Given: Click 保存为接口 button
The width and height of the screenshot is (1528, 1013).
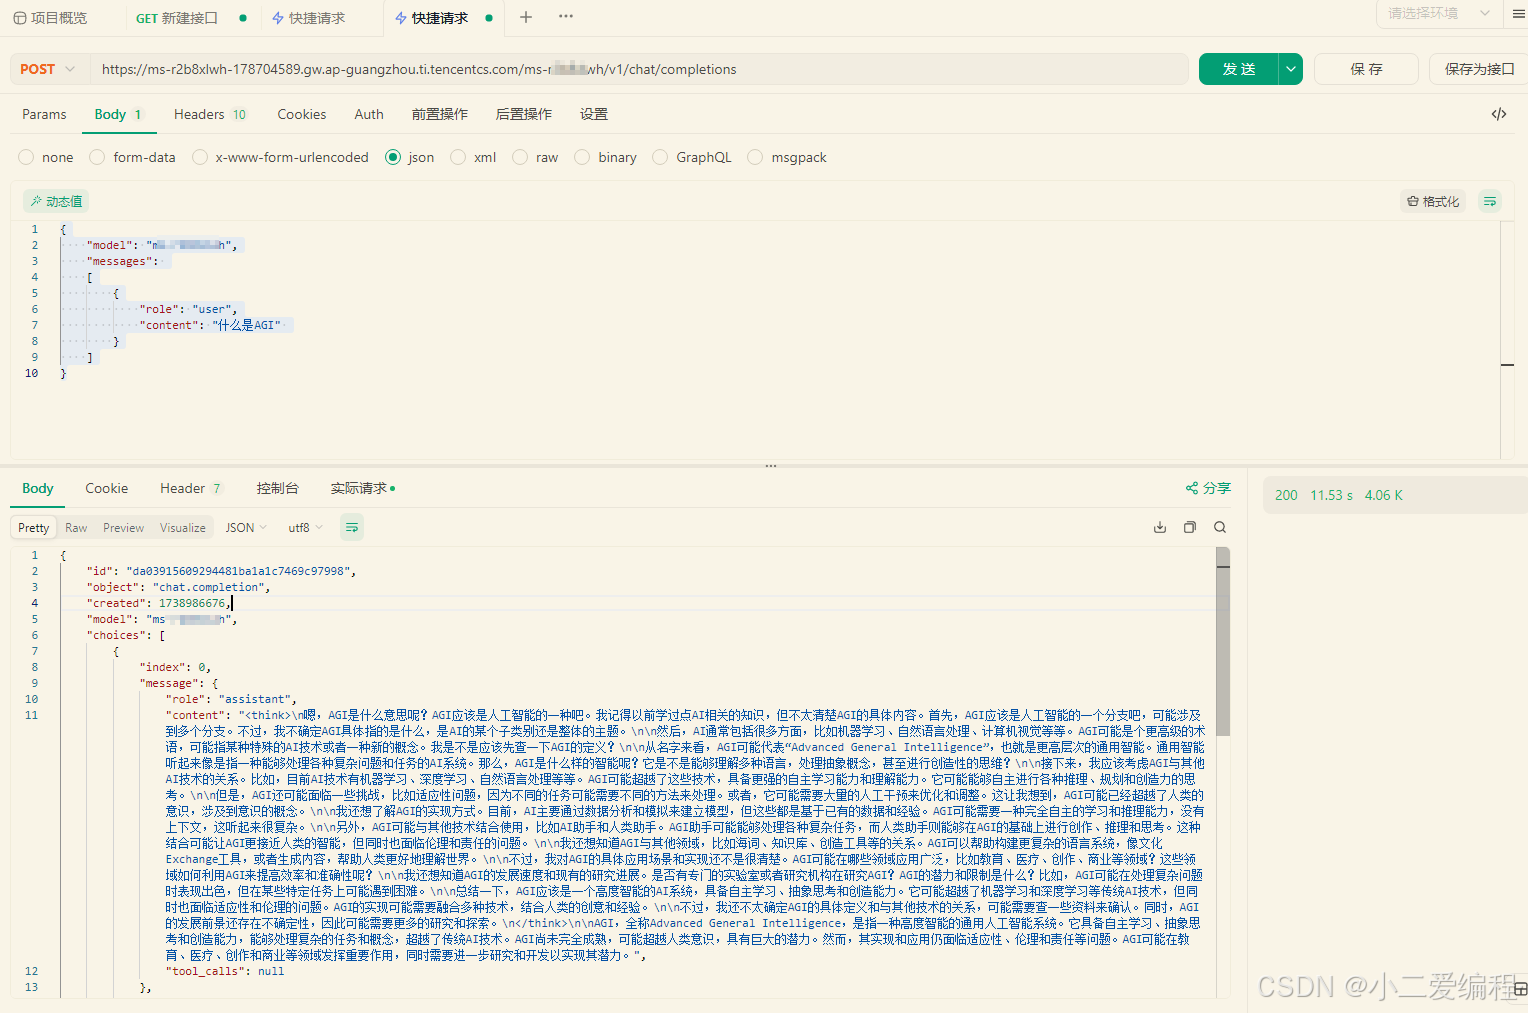Looking at the screenshot, I should pyautogui.click(x=1479, y=69).
